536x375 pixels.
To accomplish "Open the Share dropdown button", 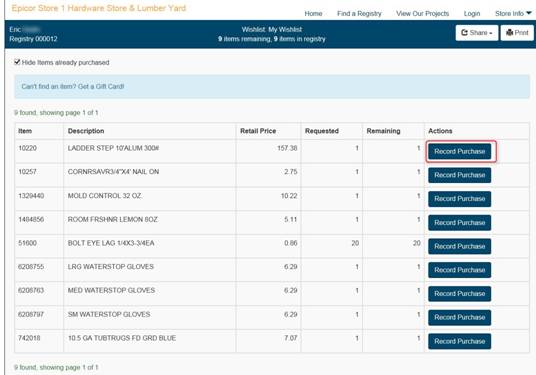I will pos(477,33).
